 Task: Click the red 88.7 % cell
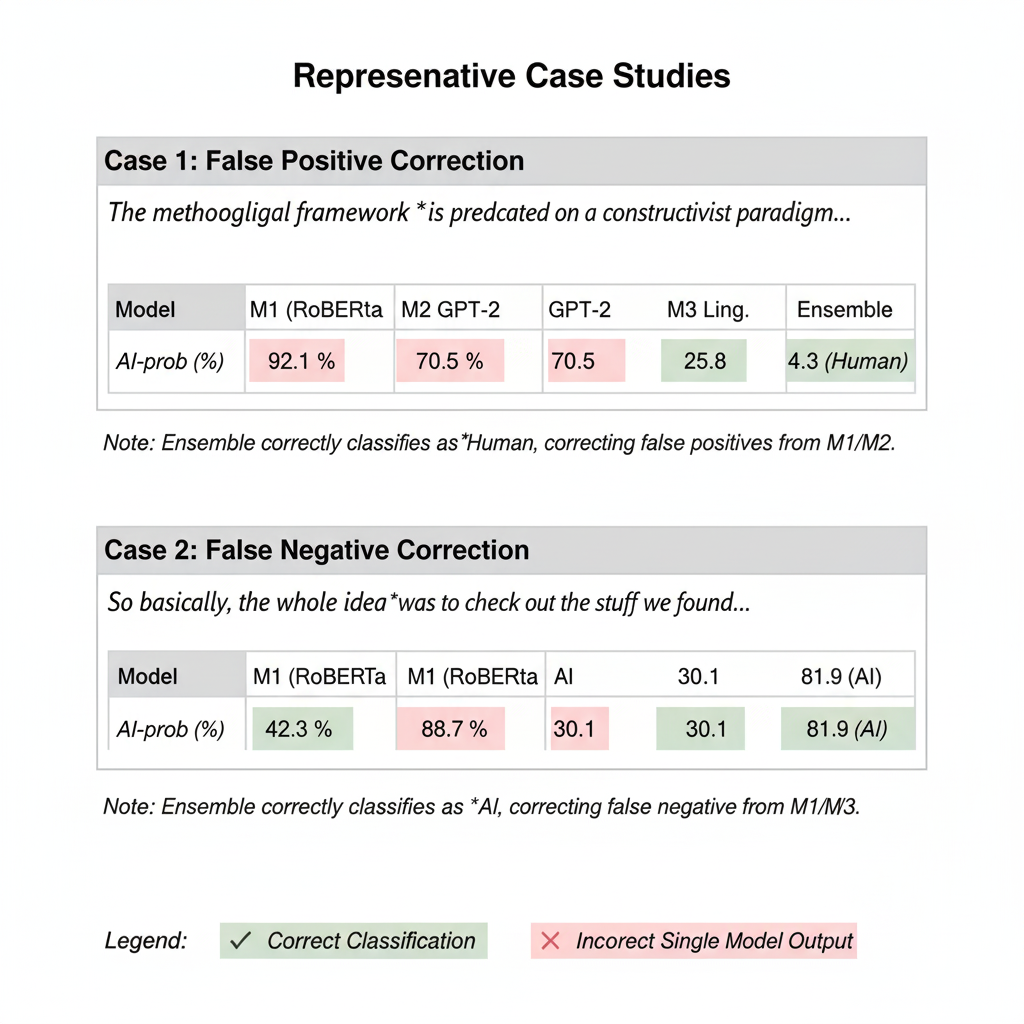pyautogui.click(x=454, y=729)
